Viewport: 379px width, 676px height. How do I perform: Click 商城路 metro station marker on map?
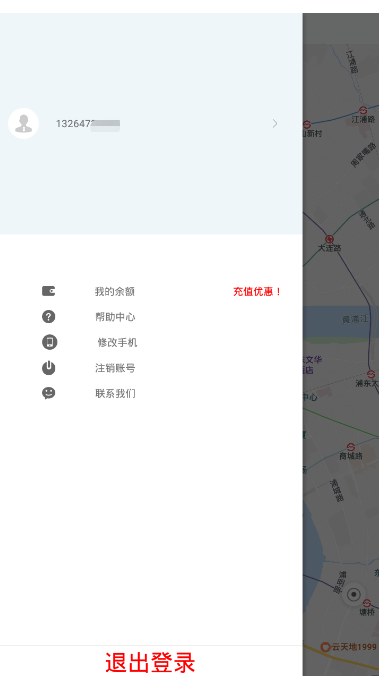pyautogui.click(x=351, y=447)
